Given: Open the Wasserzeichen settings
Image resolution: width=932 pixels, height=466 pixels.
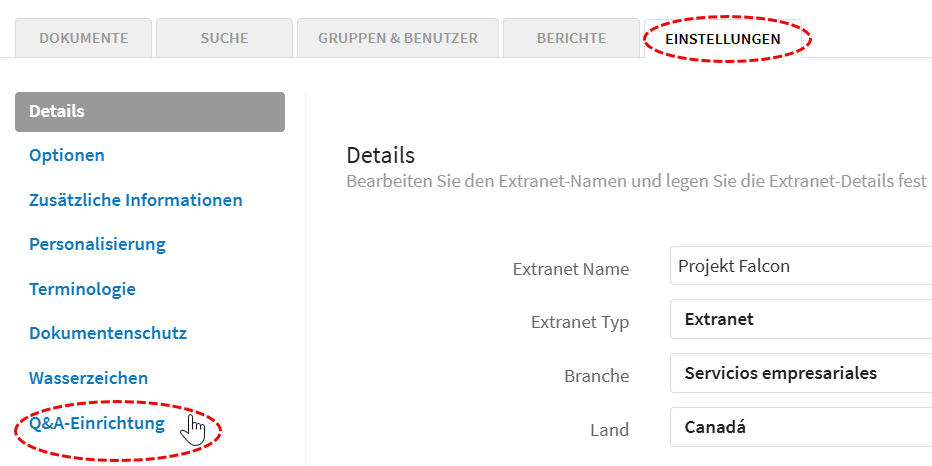Looking at the screenshot, I should (x=89, y=378).
